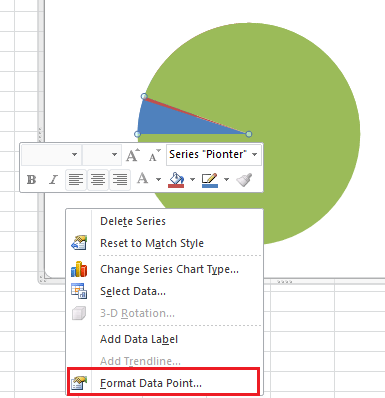Viewport: 385px width, 398px height.
Task: Click the Format Painter brush icon
Action: 244,180
